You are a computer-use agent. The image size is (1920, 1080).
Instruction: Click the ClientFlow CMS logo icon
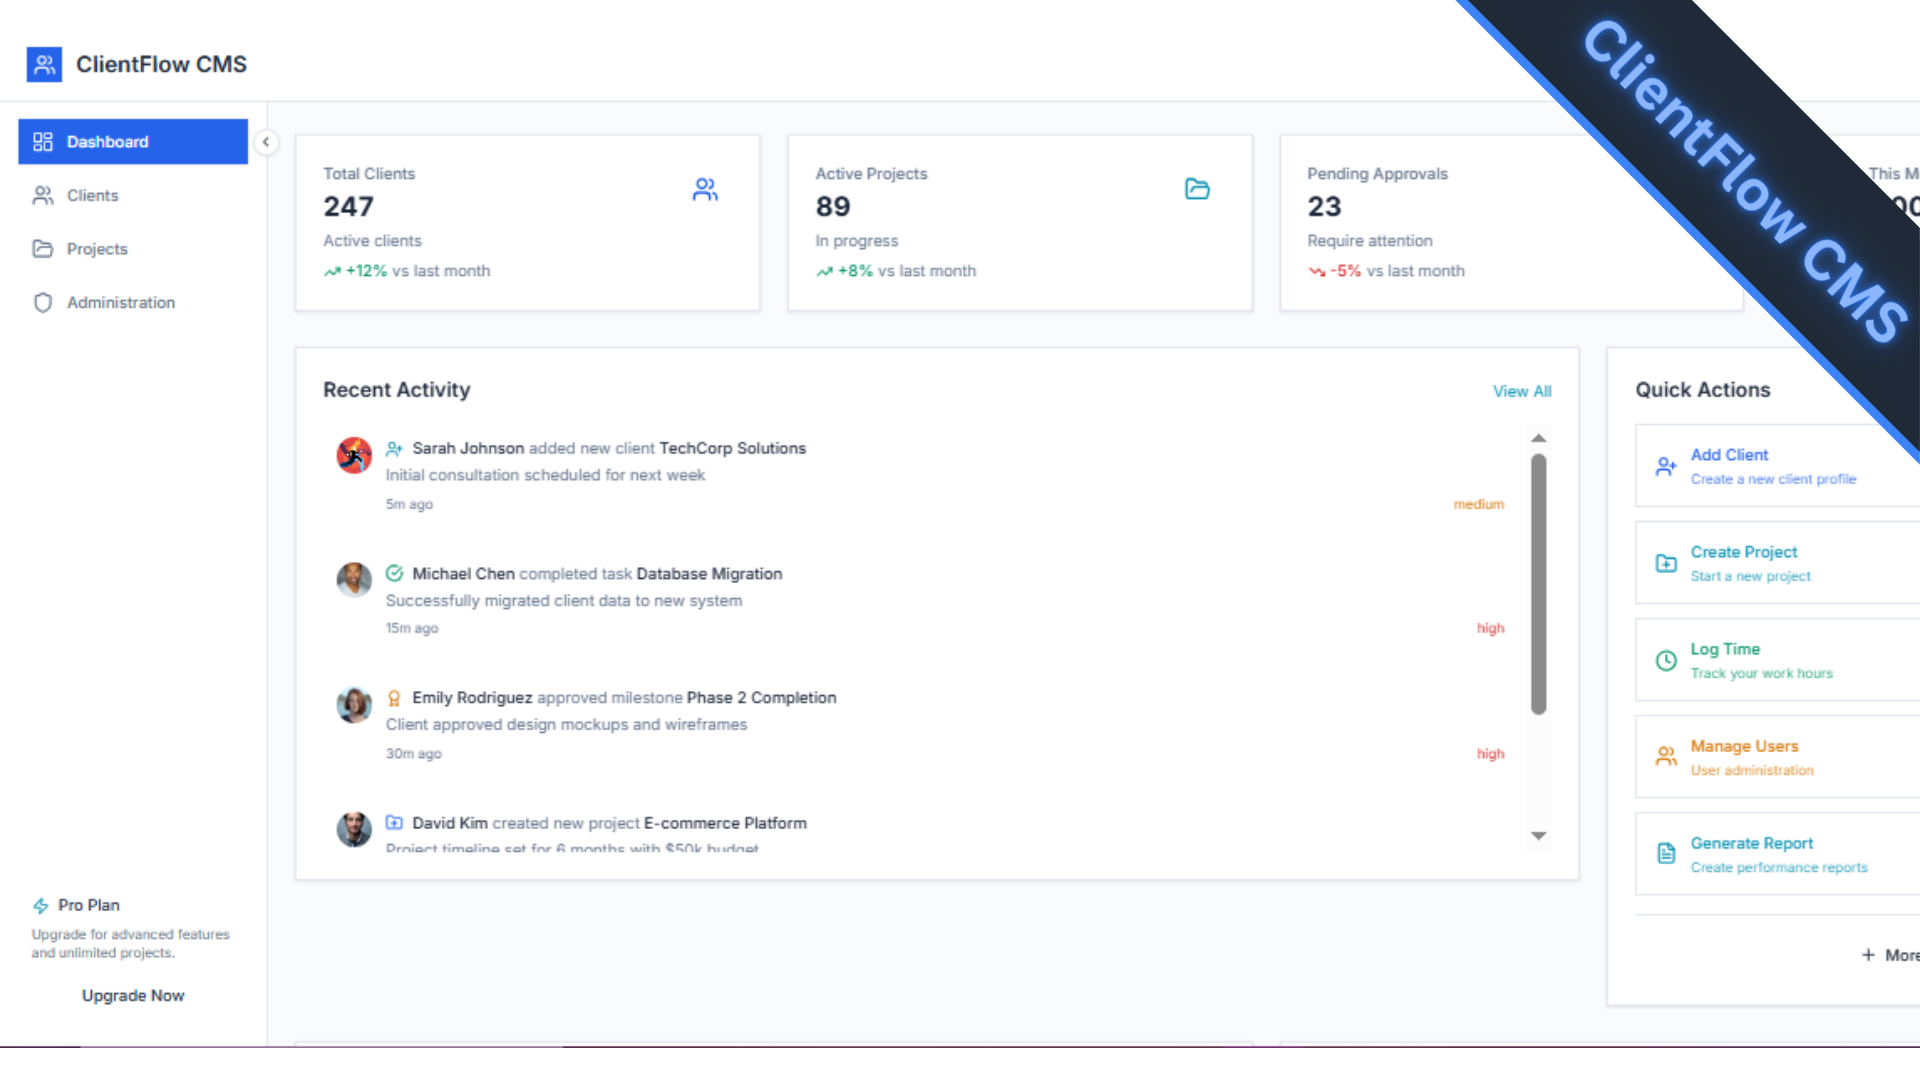[x=44, y=65]
